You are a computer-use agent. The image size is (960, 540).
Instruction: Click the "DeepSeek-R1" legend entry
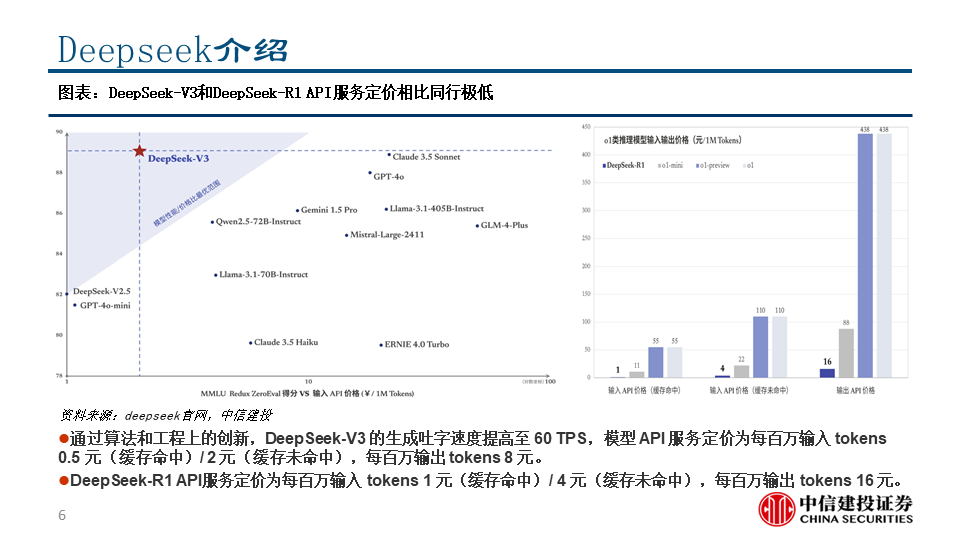623,165
